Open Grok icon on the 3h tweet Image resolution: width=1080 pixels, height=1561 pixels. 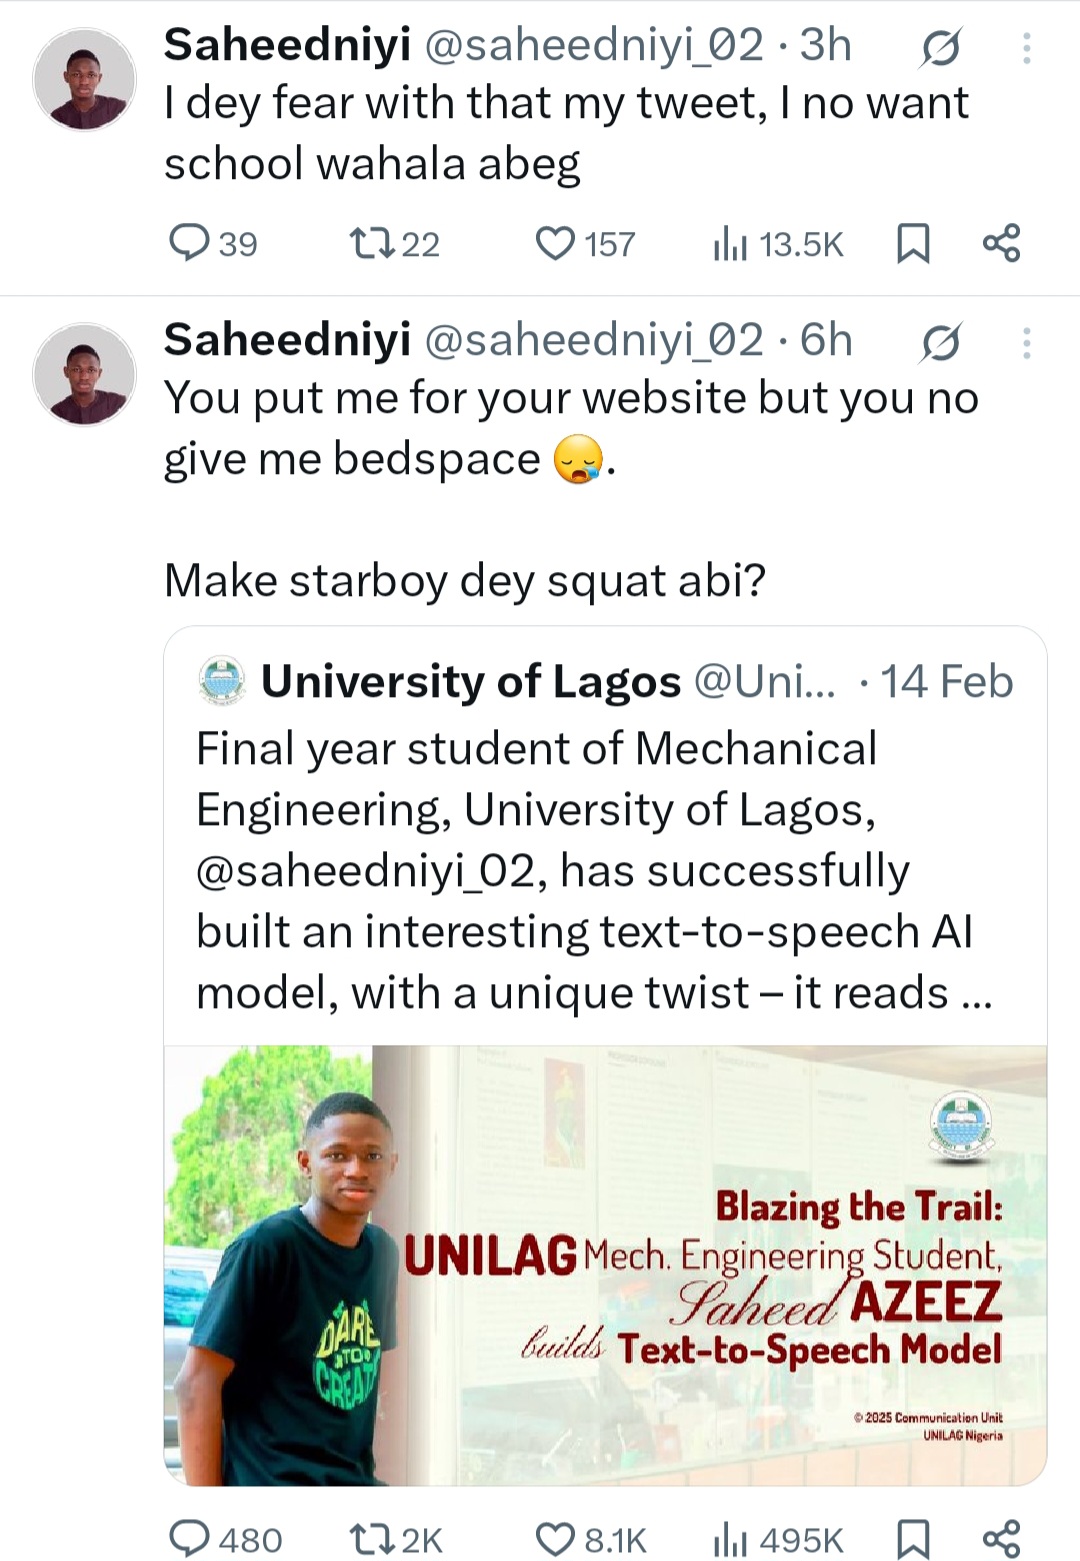(x=940, y=47)
